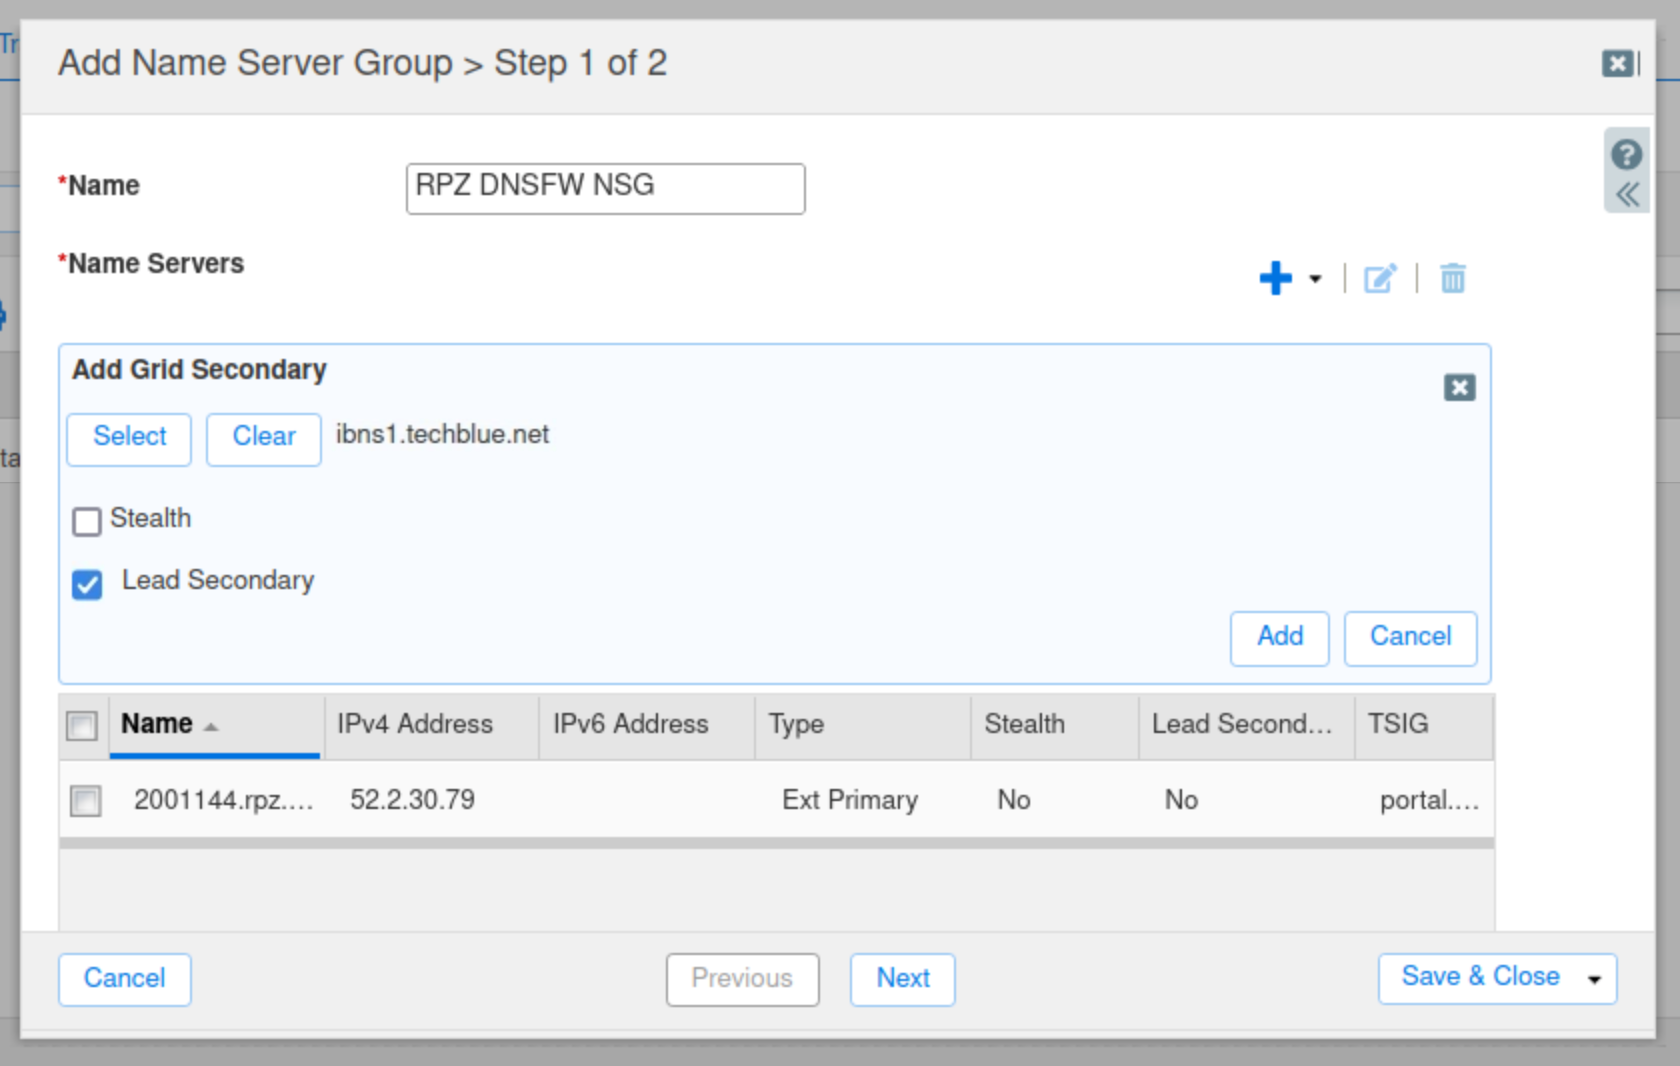Click the Type column header
1680x1066 pixels.
click(x=796, y=724)
